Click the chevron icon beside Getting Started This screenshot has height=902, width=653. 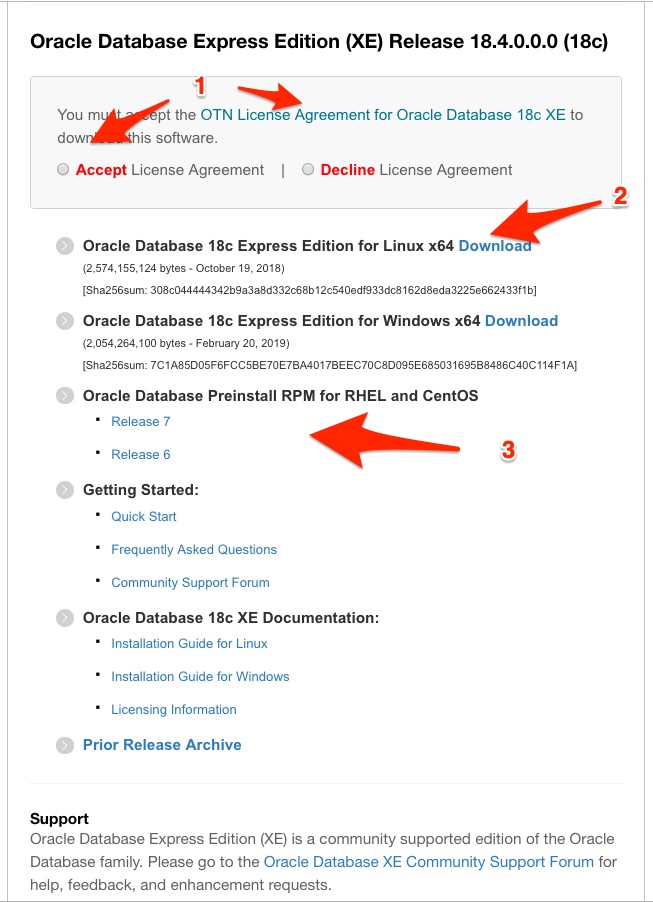tap(66, 490)
